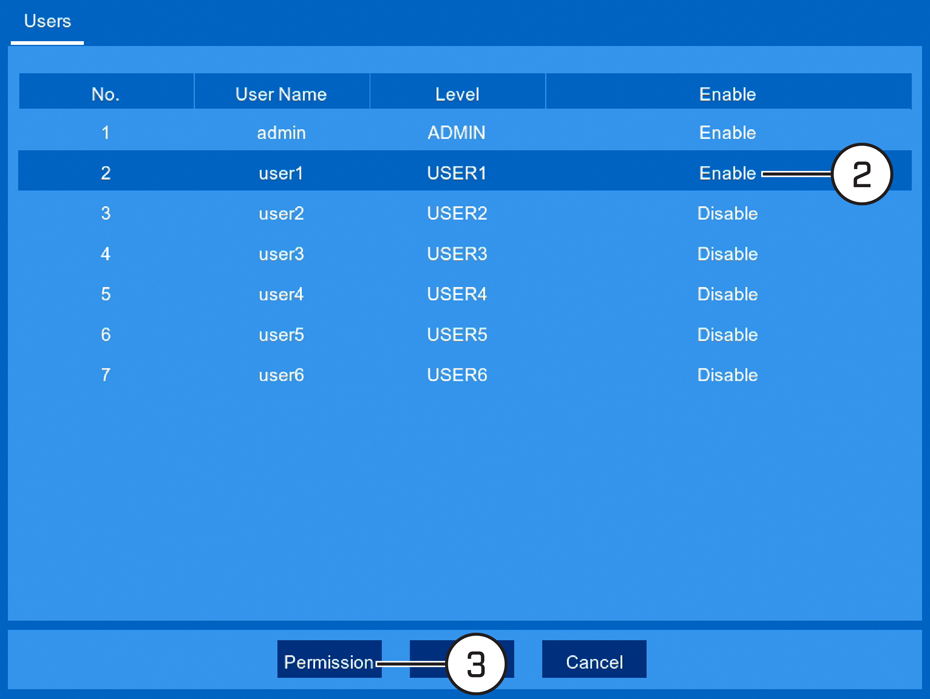Click the Permission button
The height and width of the screenshot is (699, 930).
pos(329,659)
